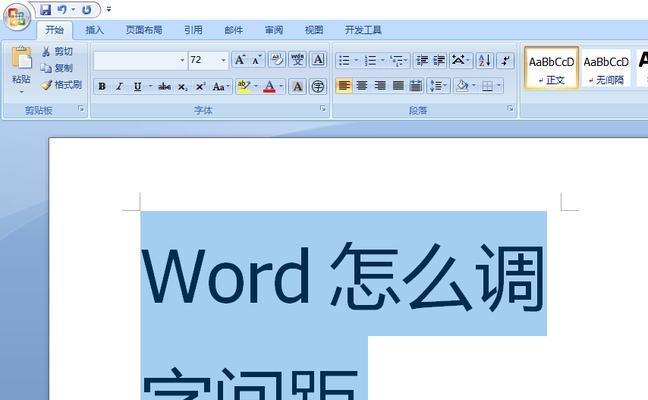Image resolution: width=648 pixels, height=400 pixels.
Task: Center align text
Action: (x=362, y=86)
